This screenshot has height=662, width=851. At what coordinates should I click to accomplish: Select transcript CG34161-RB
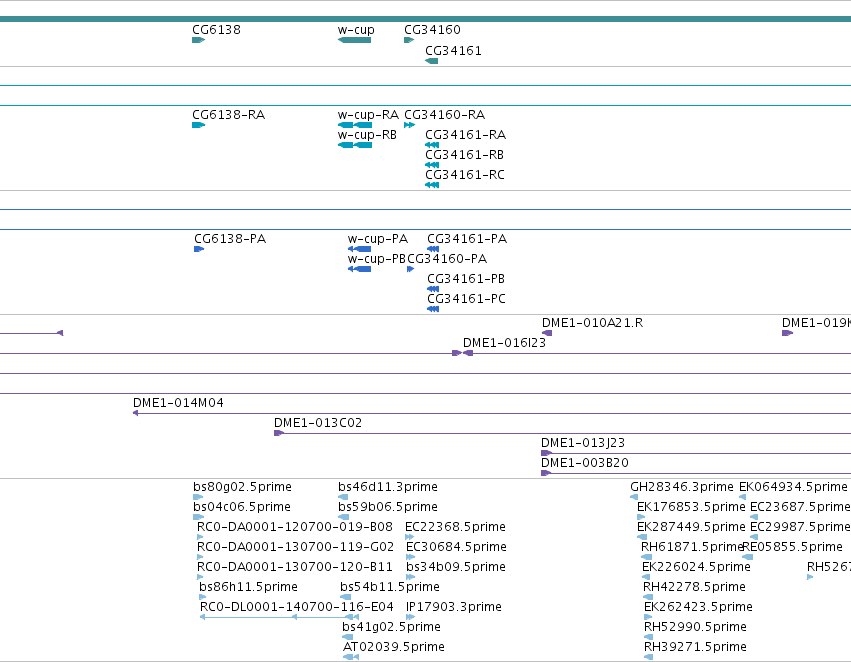click(464, 155)
